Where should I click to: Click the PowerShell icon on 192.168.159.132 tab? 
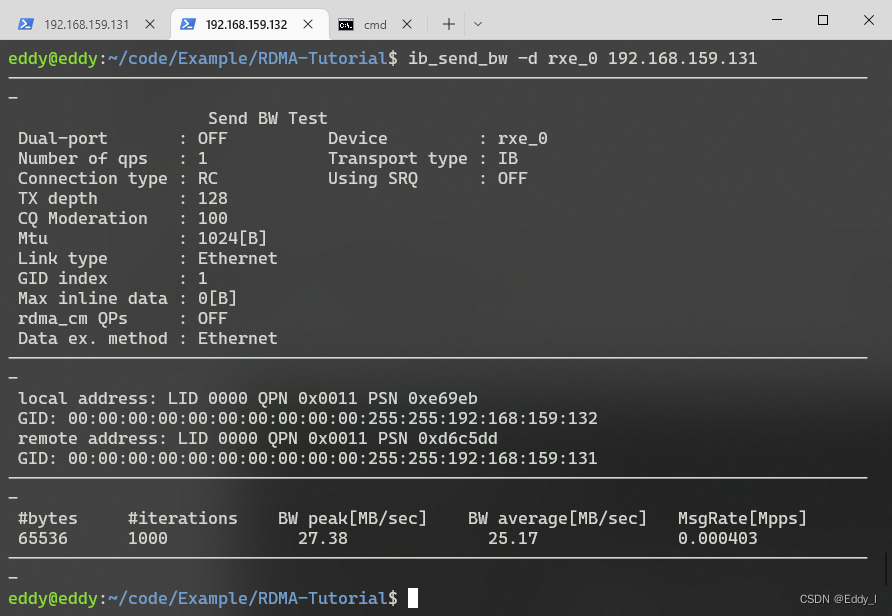[188, 24]
